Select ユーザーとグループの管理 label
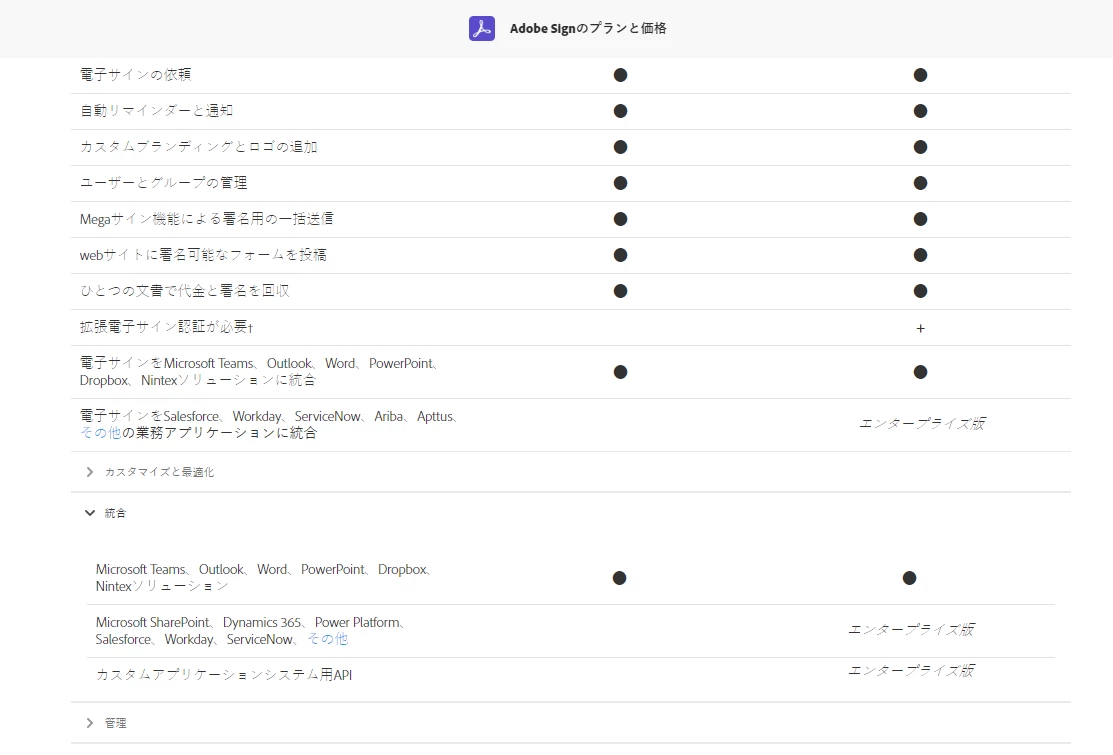 coord(163,183)
